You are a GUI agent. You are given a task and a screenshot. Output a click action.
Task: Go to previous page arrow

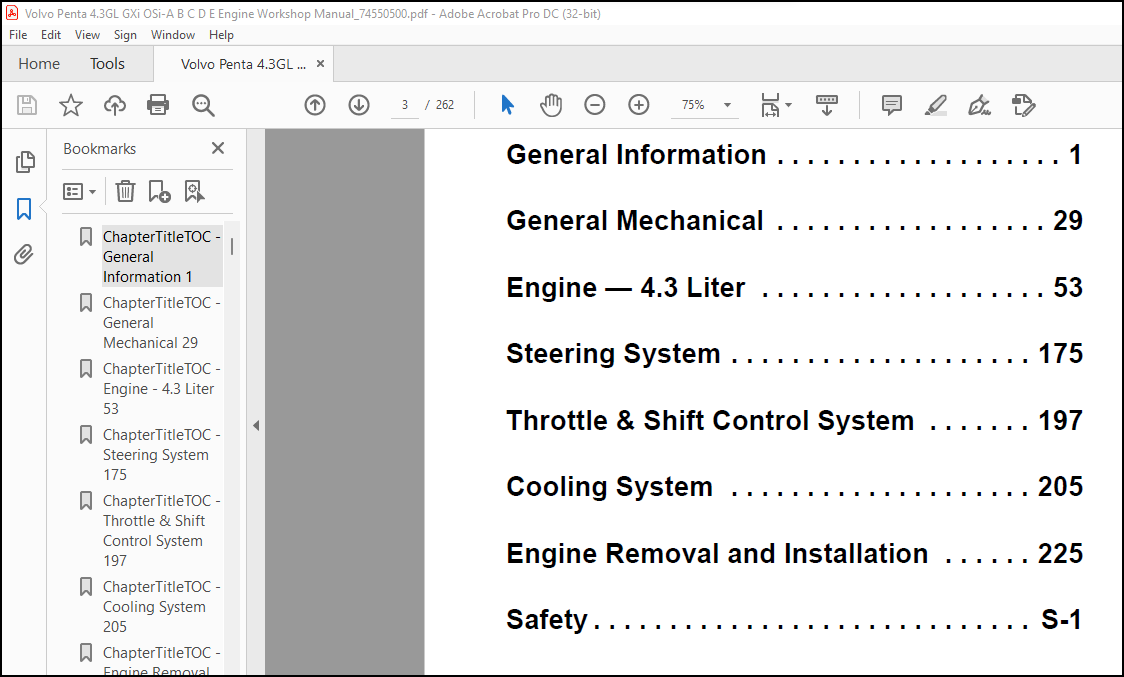[x=315, y=105]
